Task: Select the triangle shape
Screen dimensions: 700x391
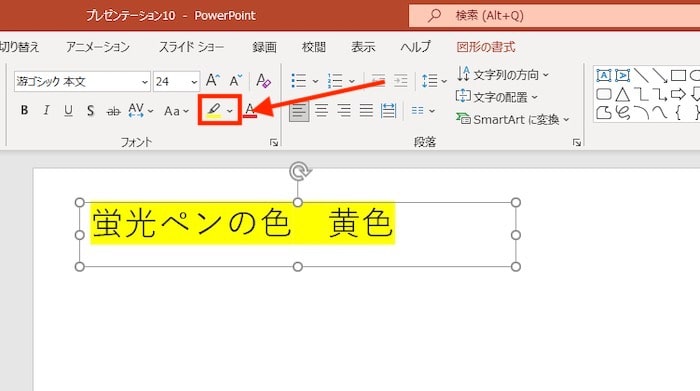Action: tap(622, 94)
